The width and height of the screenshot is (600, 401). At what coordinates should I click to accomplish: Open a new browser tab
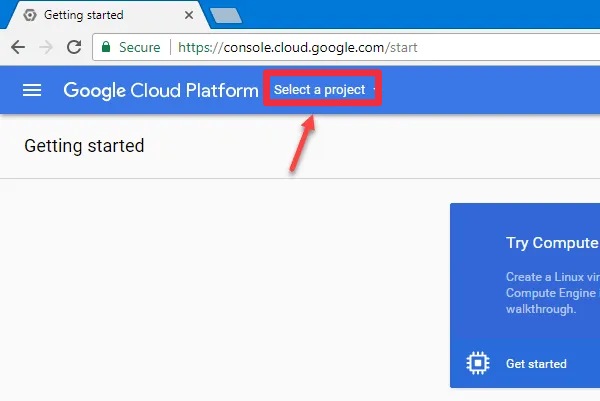tap(226, 15)
